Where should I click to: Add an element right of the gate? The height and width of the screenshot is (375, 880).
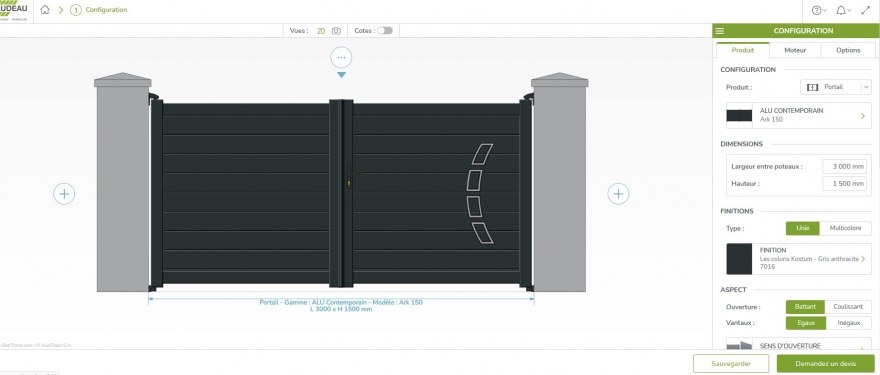coord(618,194)
